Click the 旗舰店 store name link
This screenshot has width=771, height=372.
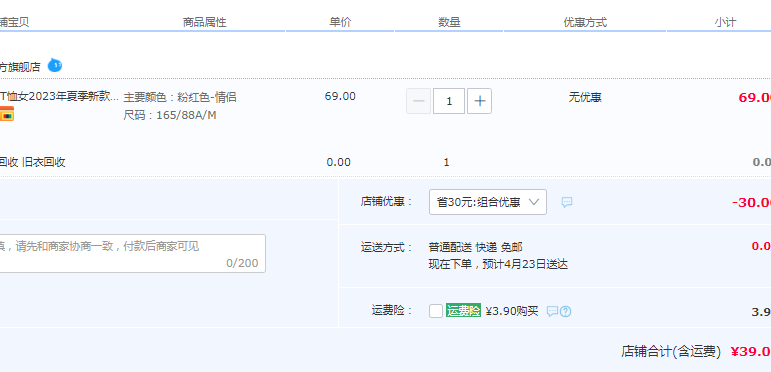[20, 67]
